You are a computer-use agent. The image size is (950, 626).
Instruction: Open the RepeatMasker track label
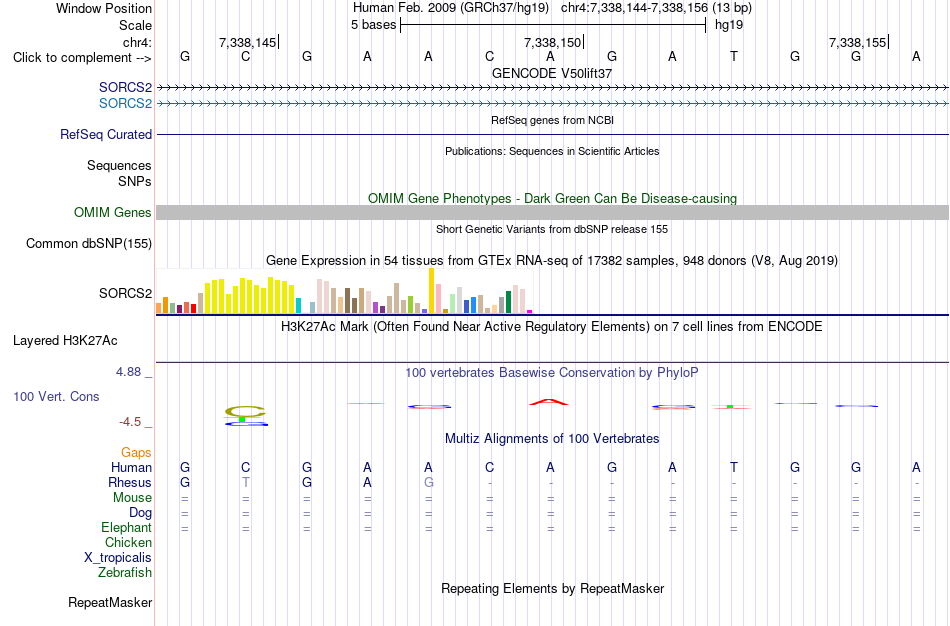(x=110, y=602)
